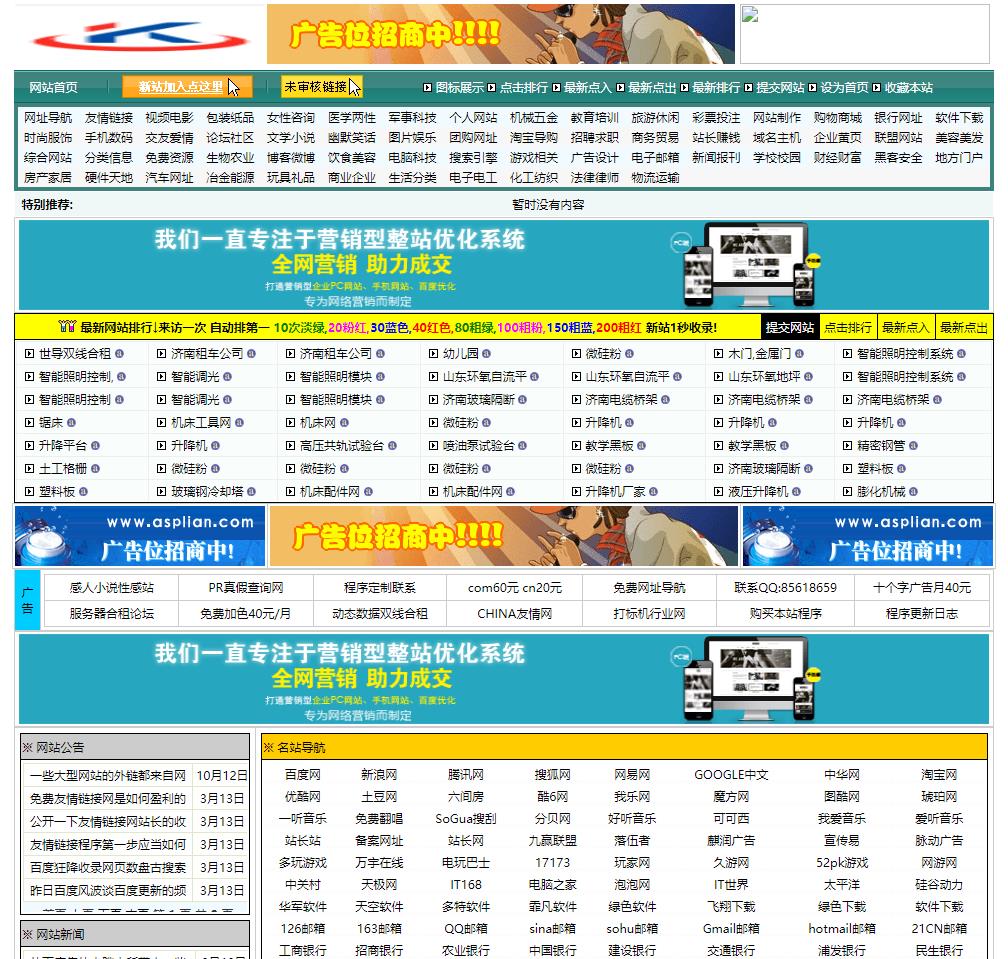
Task: Open SoGua搜刮 in 名站导航
Action: point(465,818)
